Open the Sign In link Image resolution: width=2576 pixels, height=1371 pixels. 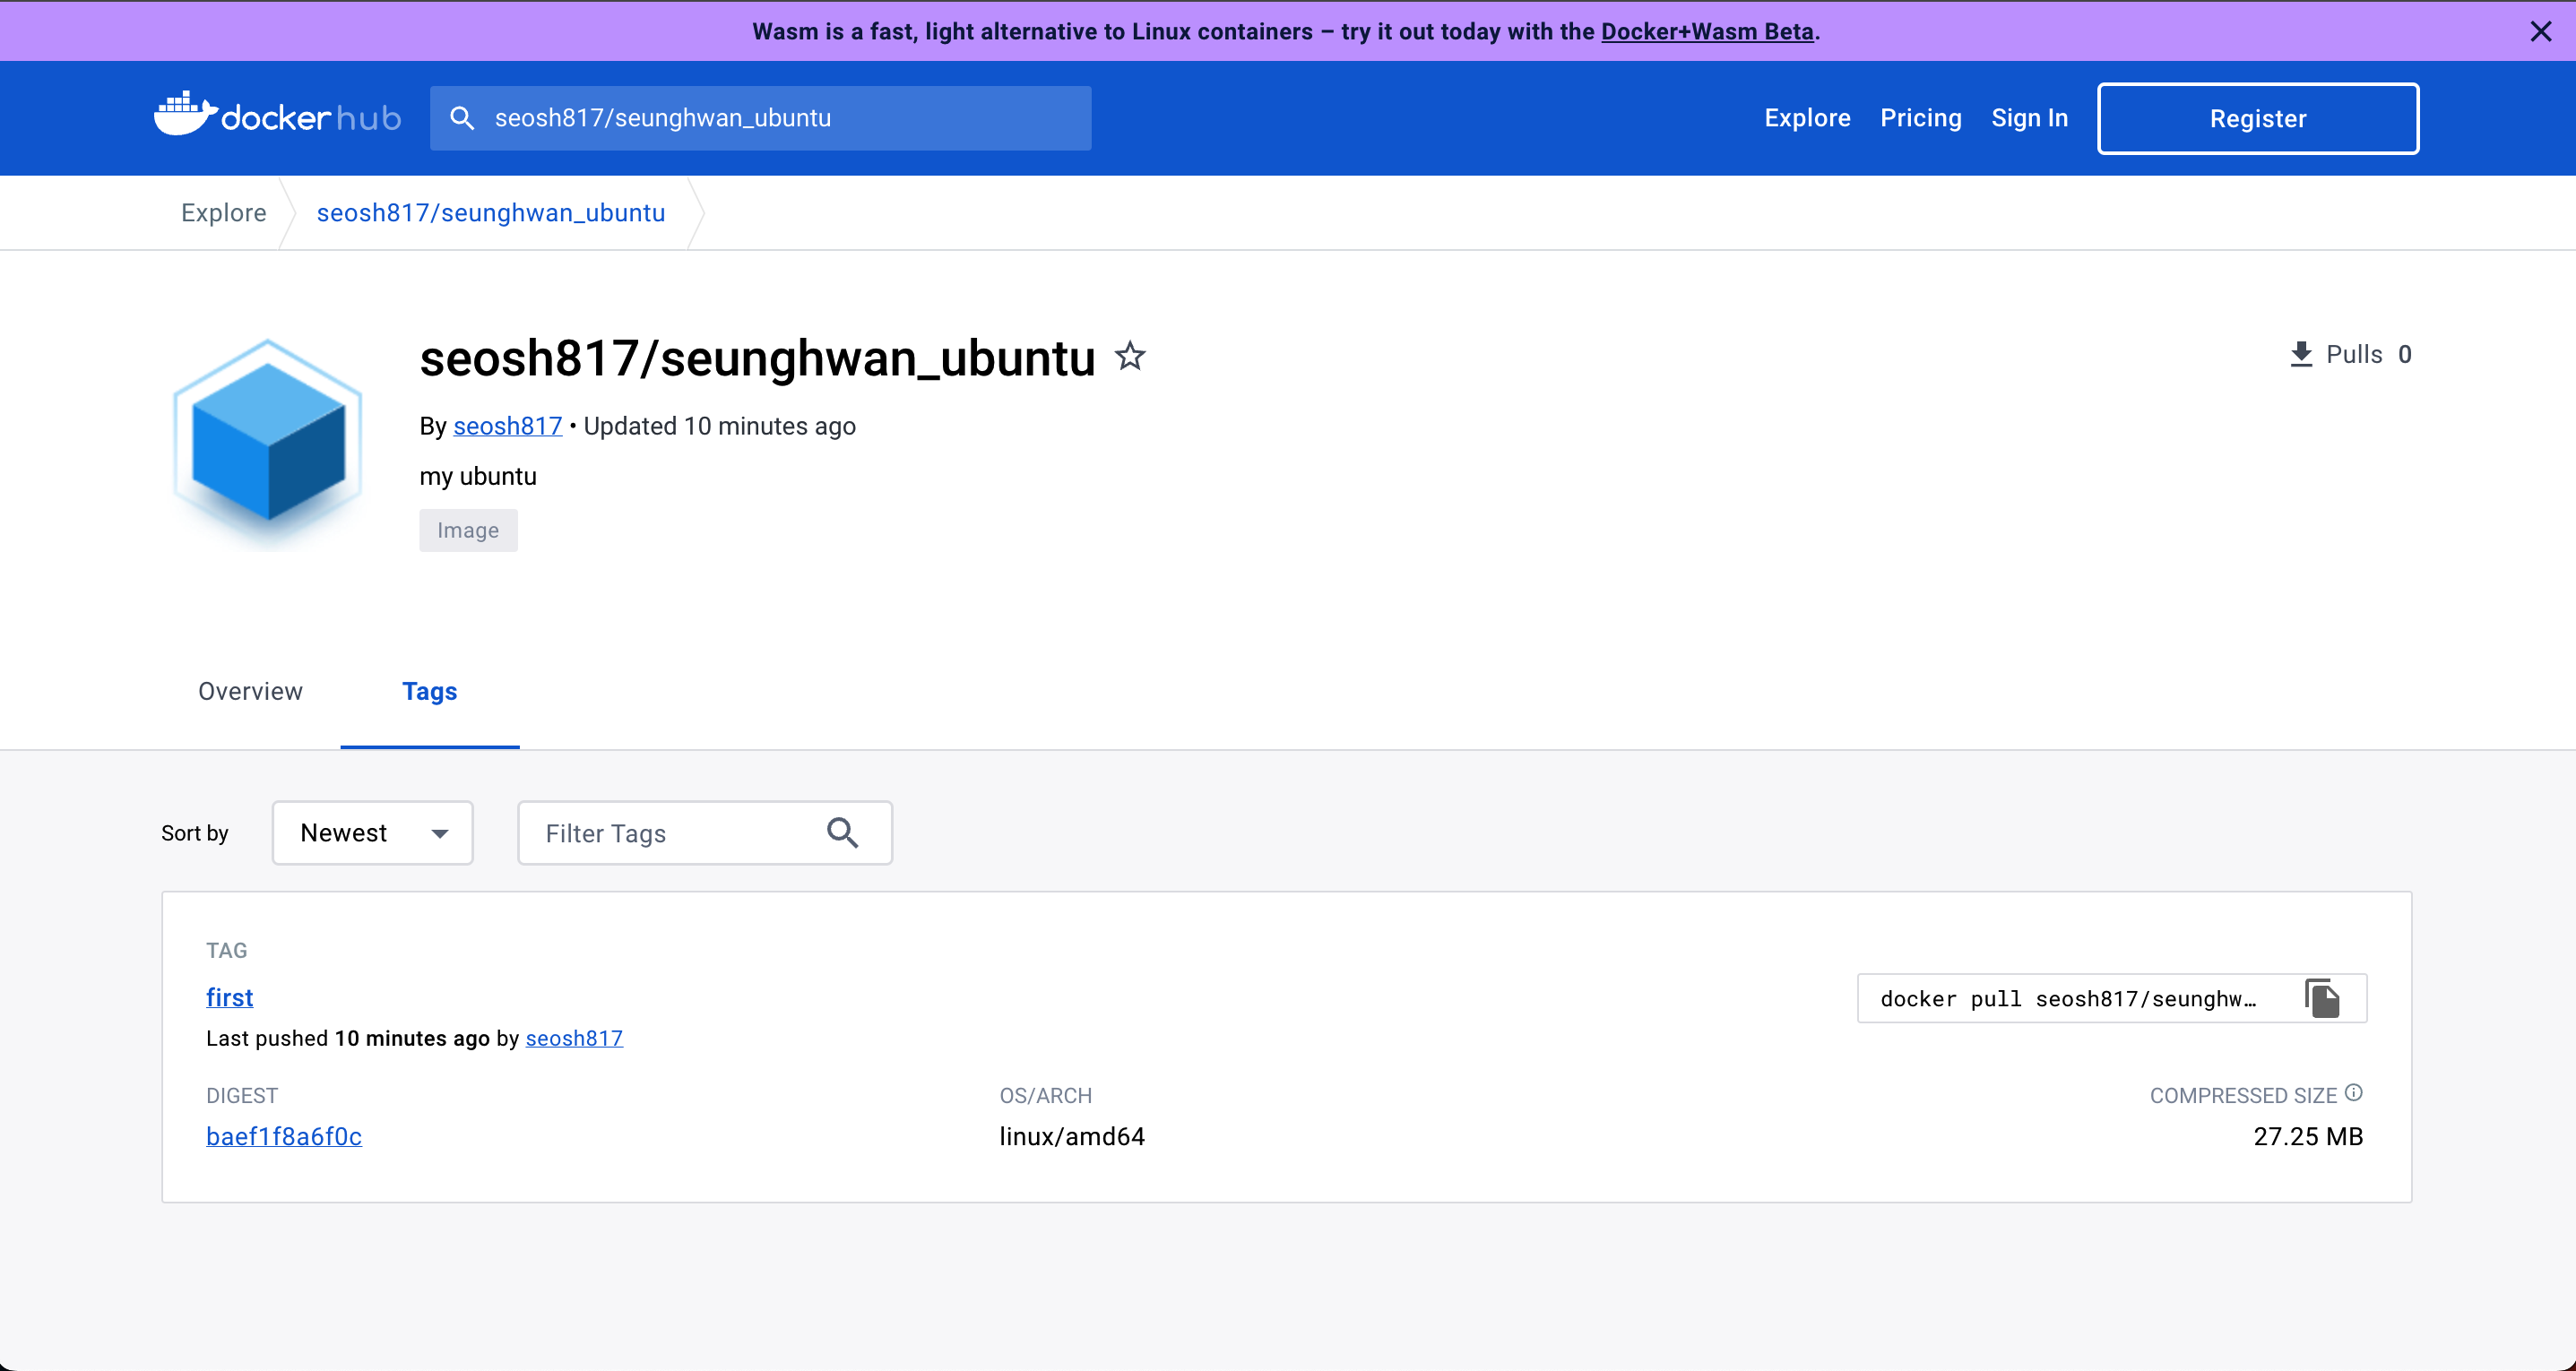click(x=2029, y=118)
